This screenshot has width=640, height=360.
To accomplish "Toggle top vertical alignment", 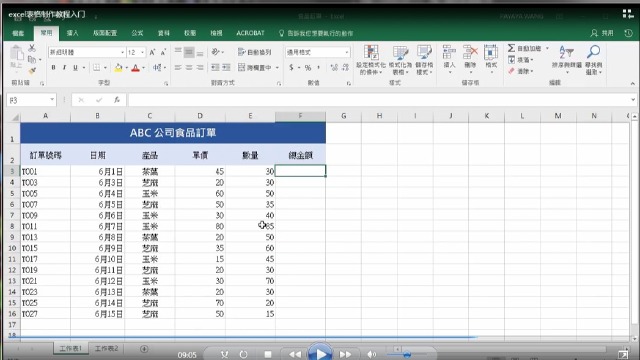I will coord(178,52).
